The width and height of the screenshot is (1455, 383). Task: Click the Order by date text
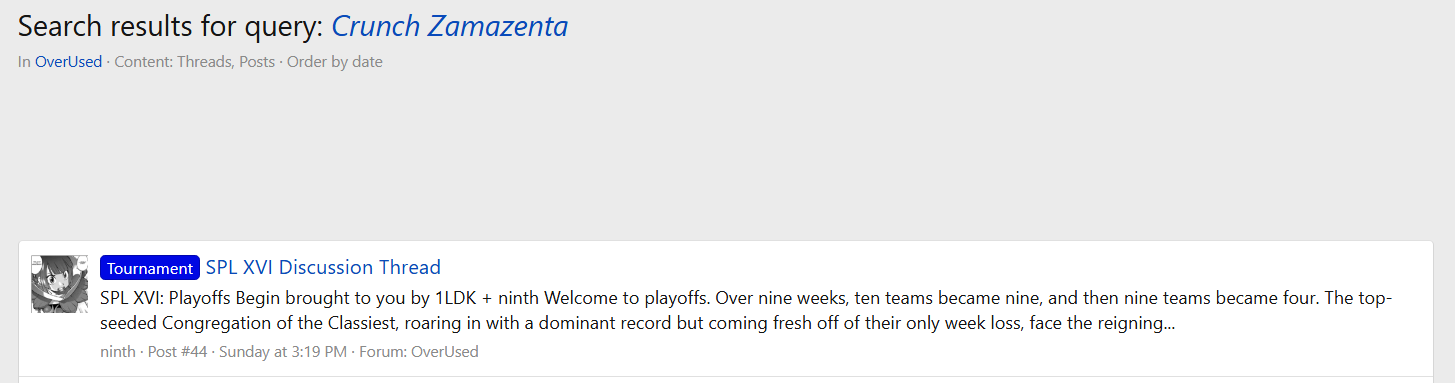335,62
